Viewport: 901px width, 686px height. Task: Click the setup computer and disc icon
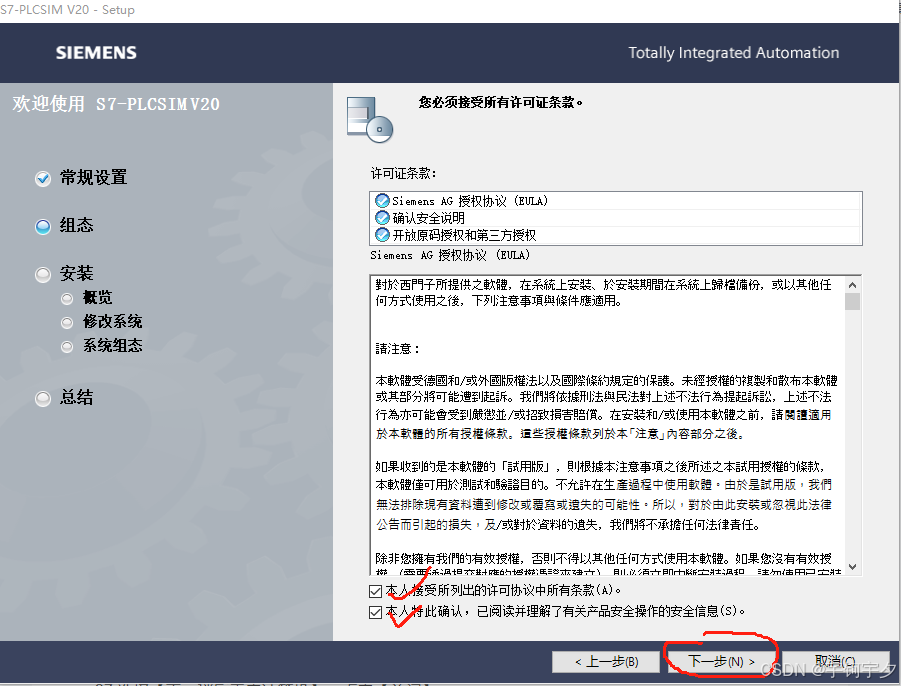(x=370, y=120)
